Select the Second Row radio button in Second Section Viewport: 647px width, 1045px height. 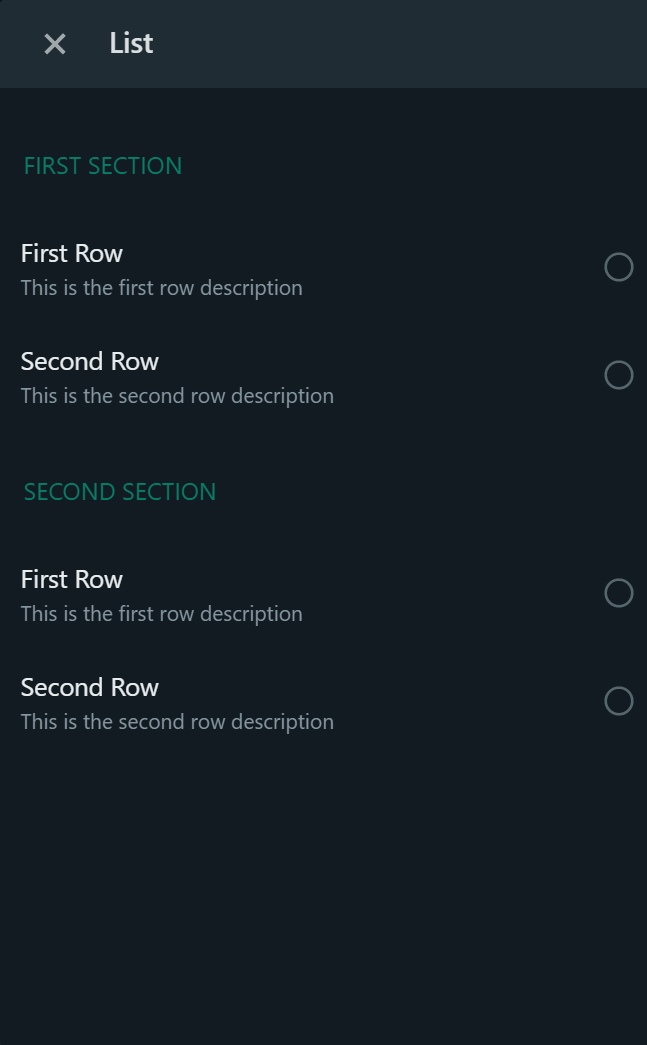pyautogui.click(x=619, y=701)
